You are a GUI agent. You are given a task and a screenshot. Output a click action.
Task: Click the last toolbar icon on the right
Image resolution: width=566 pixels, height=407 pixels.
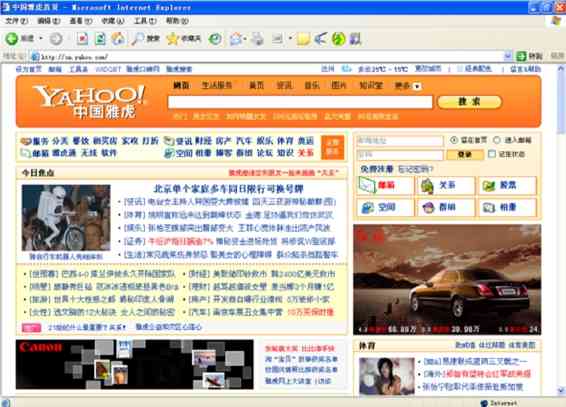coord(356,39)
